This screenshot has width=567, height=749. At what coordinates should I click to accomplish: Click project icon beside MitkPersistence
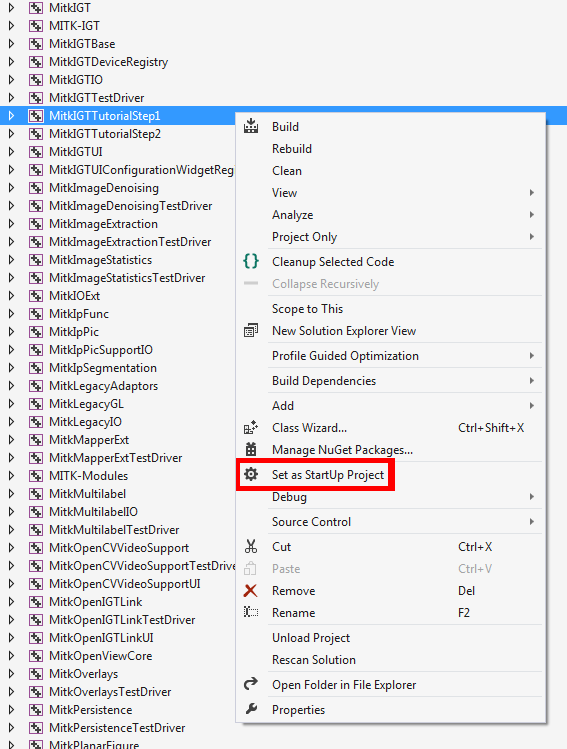click(x=35, y=710)
